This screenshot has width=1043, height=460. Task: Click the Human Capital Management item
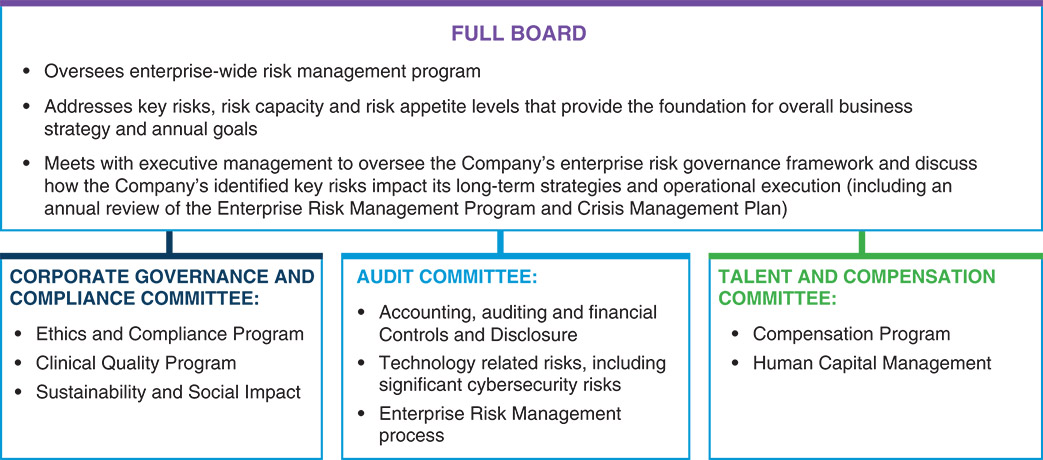871,363
